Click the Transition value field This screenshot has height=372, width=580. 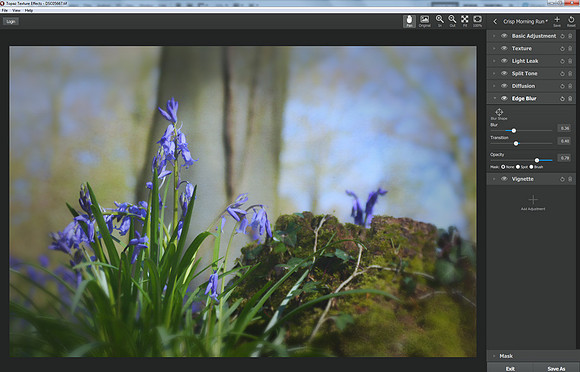pos(564,141)
